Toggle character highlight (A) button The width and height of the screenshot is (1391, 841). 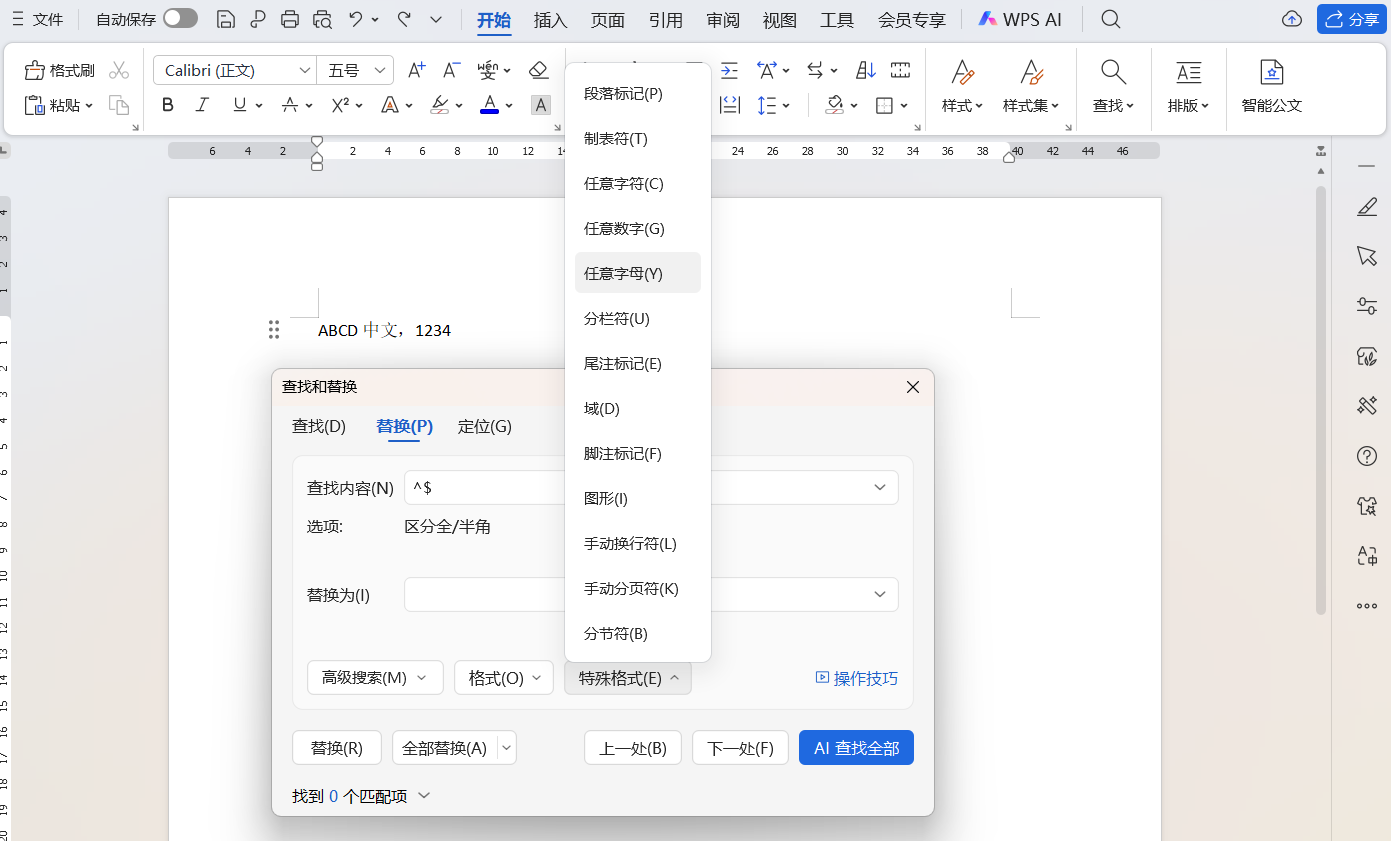[540, 104]
